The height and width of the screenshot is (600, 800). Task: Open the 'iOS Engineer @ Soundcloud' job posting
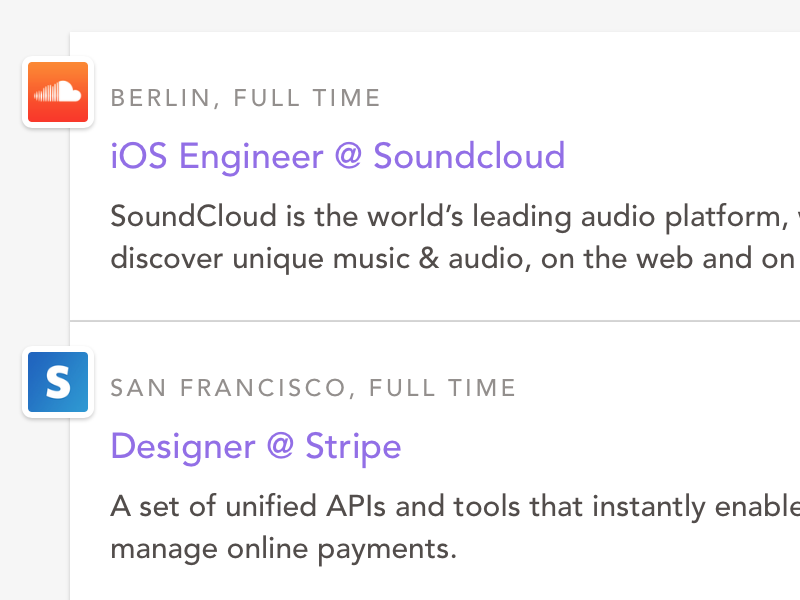(338, 156)
